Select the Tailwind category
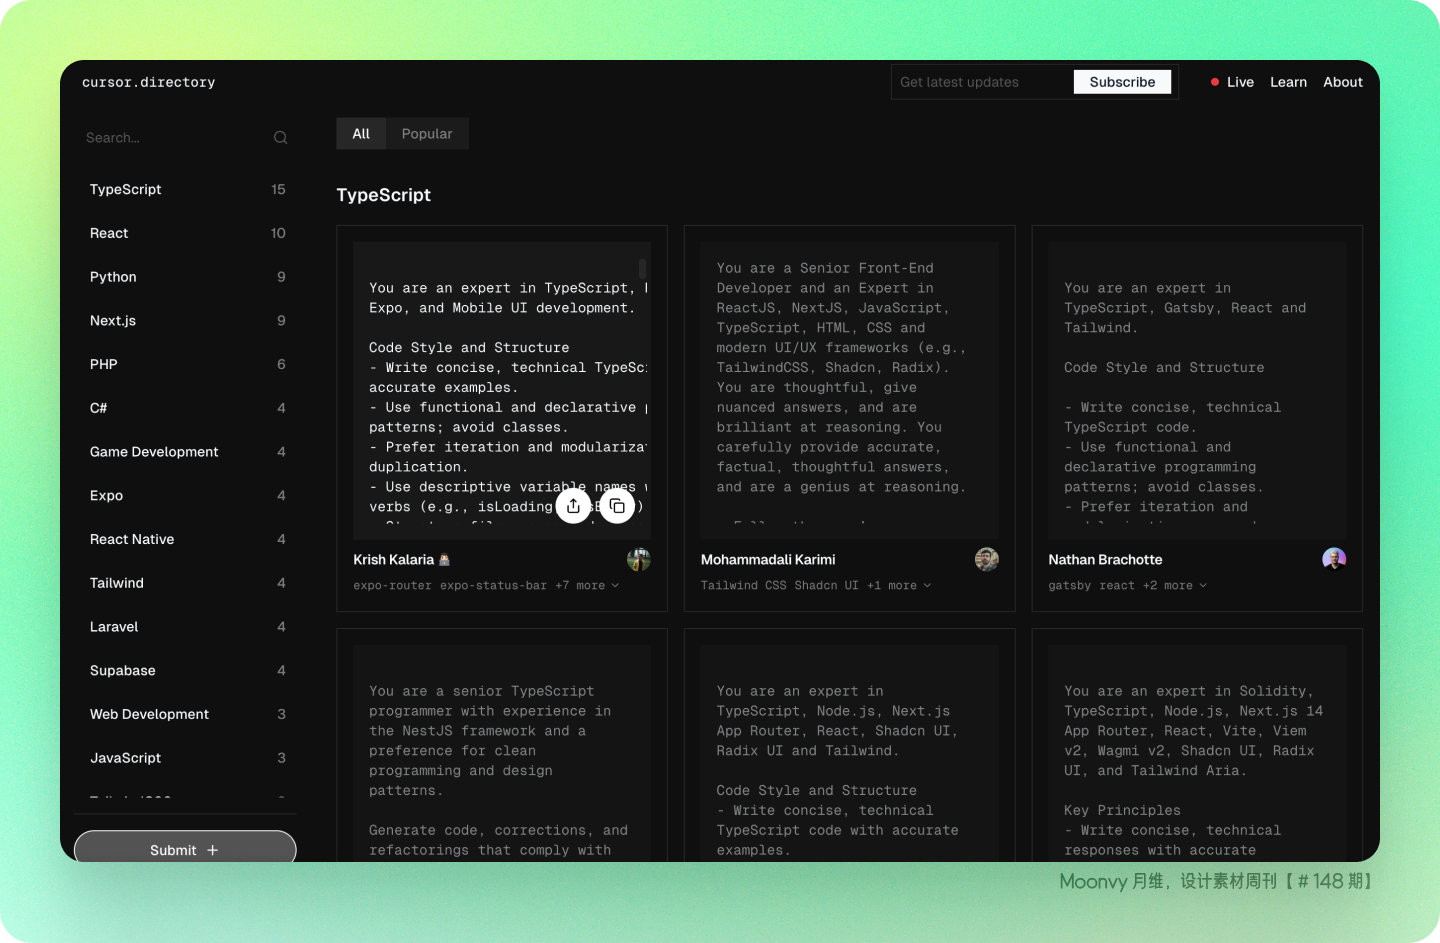 click(x=187, y=583)
